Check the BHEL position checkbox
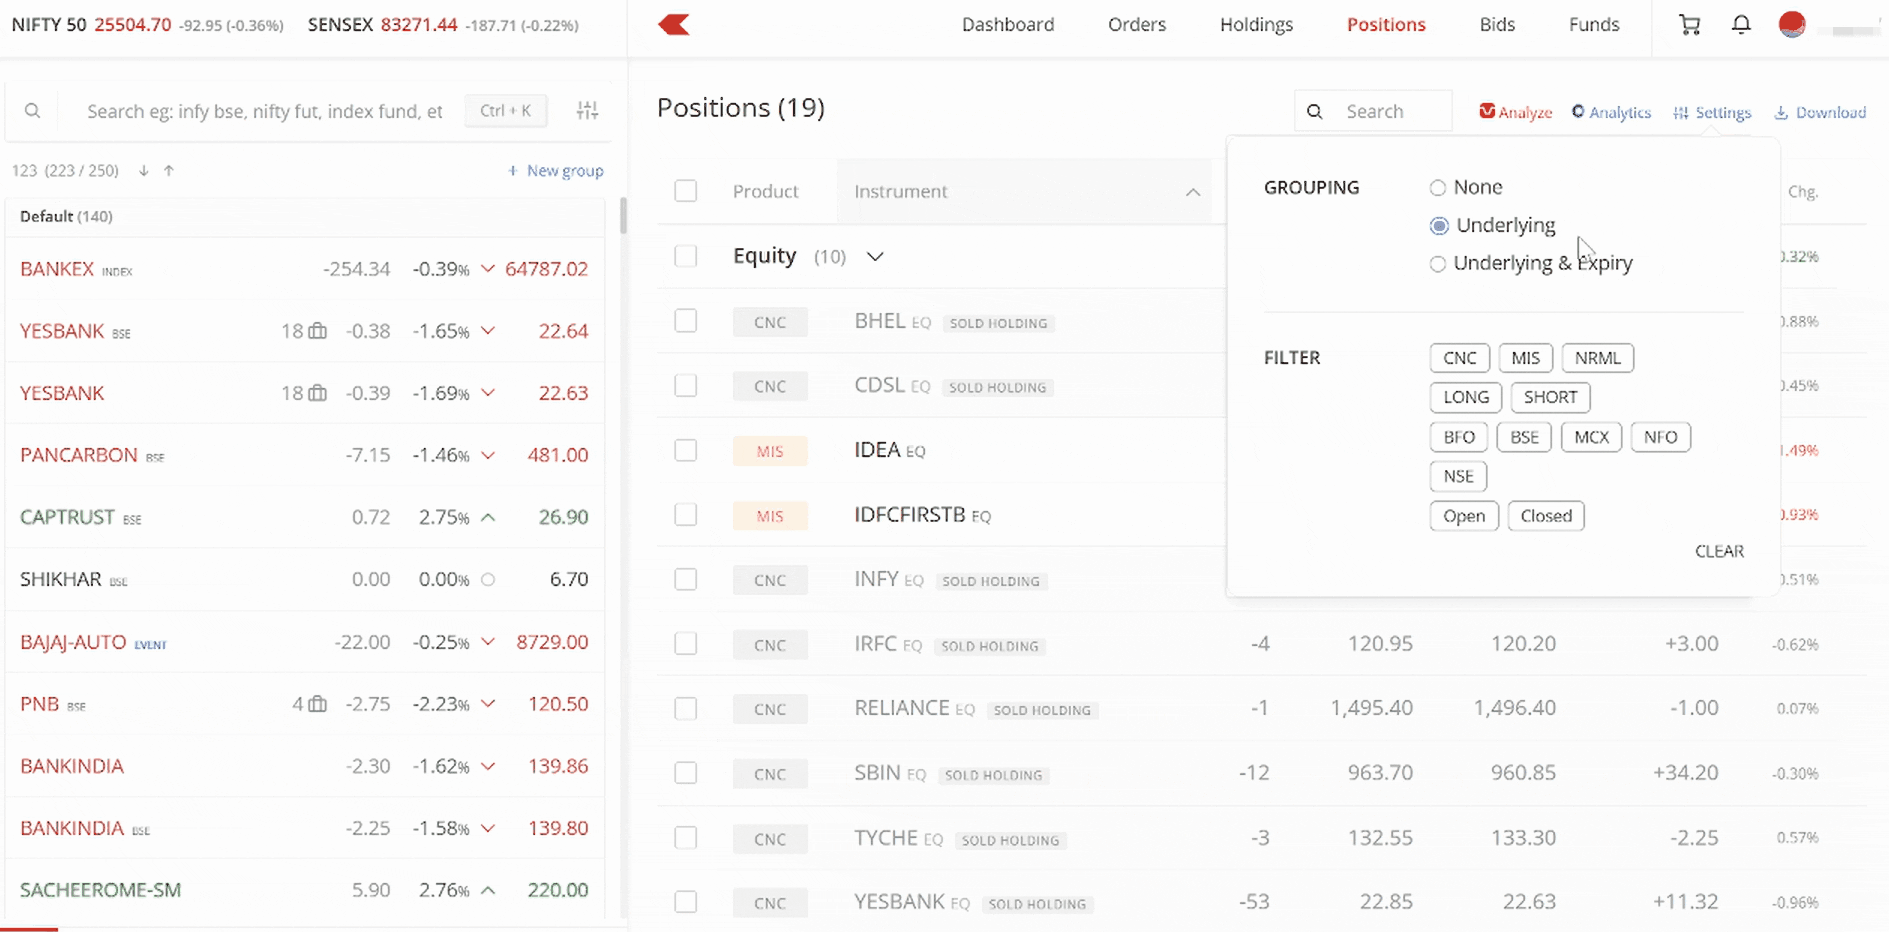The height and width of the screenshot is (932, 1889). (685, 321)
